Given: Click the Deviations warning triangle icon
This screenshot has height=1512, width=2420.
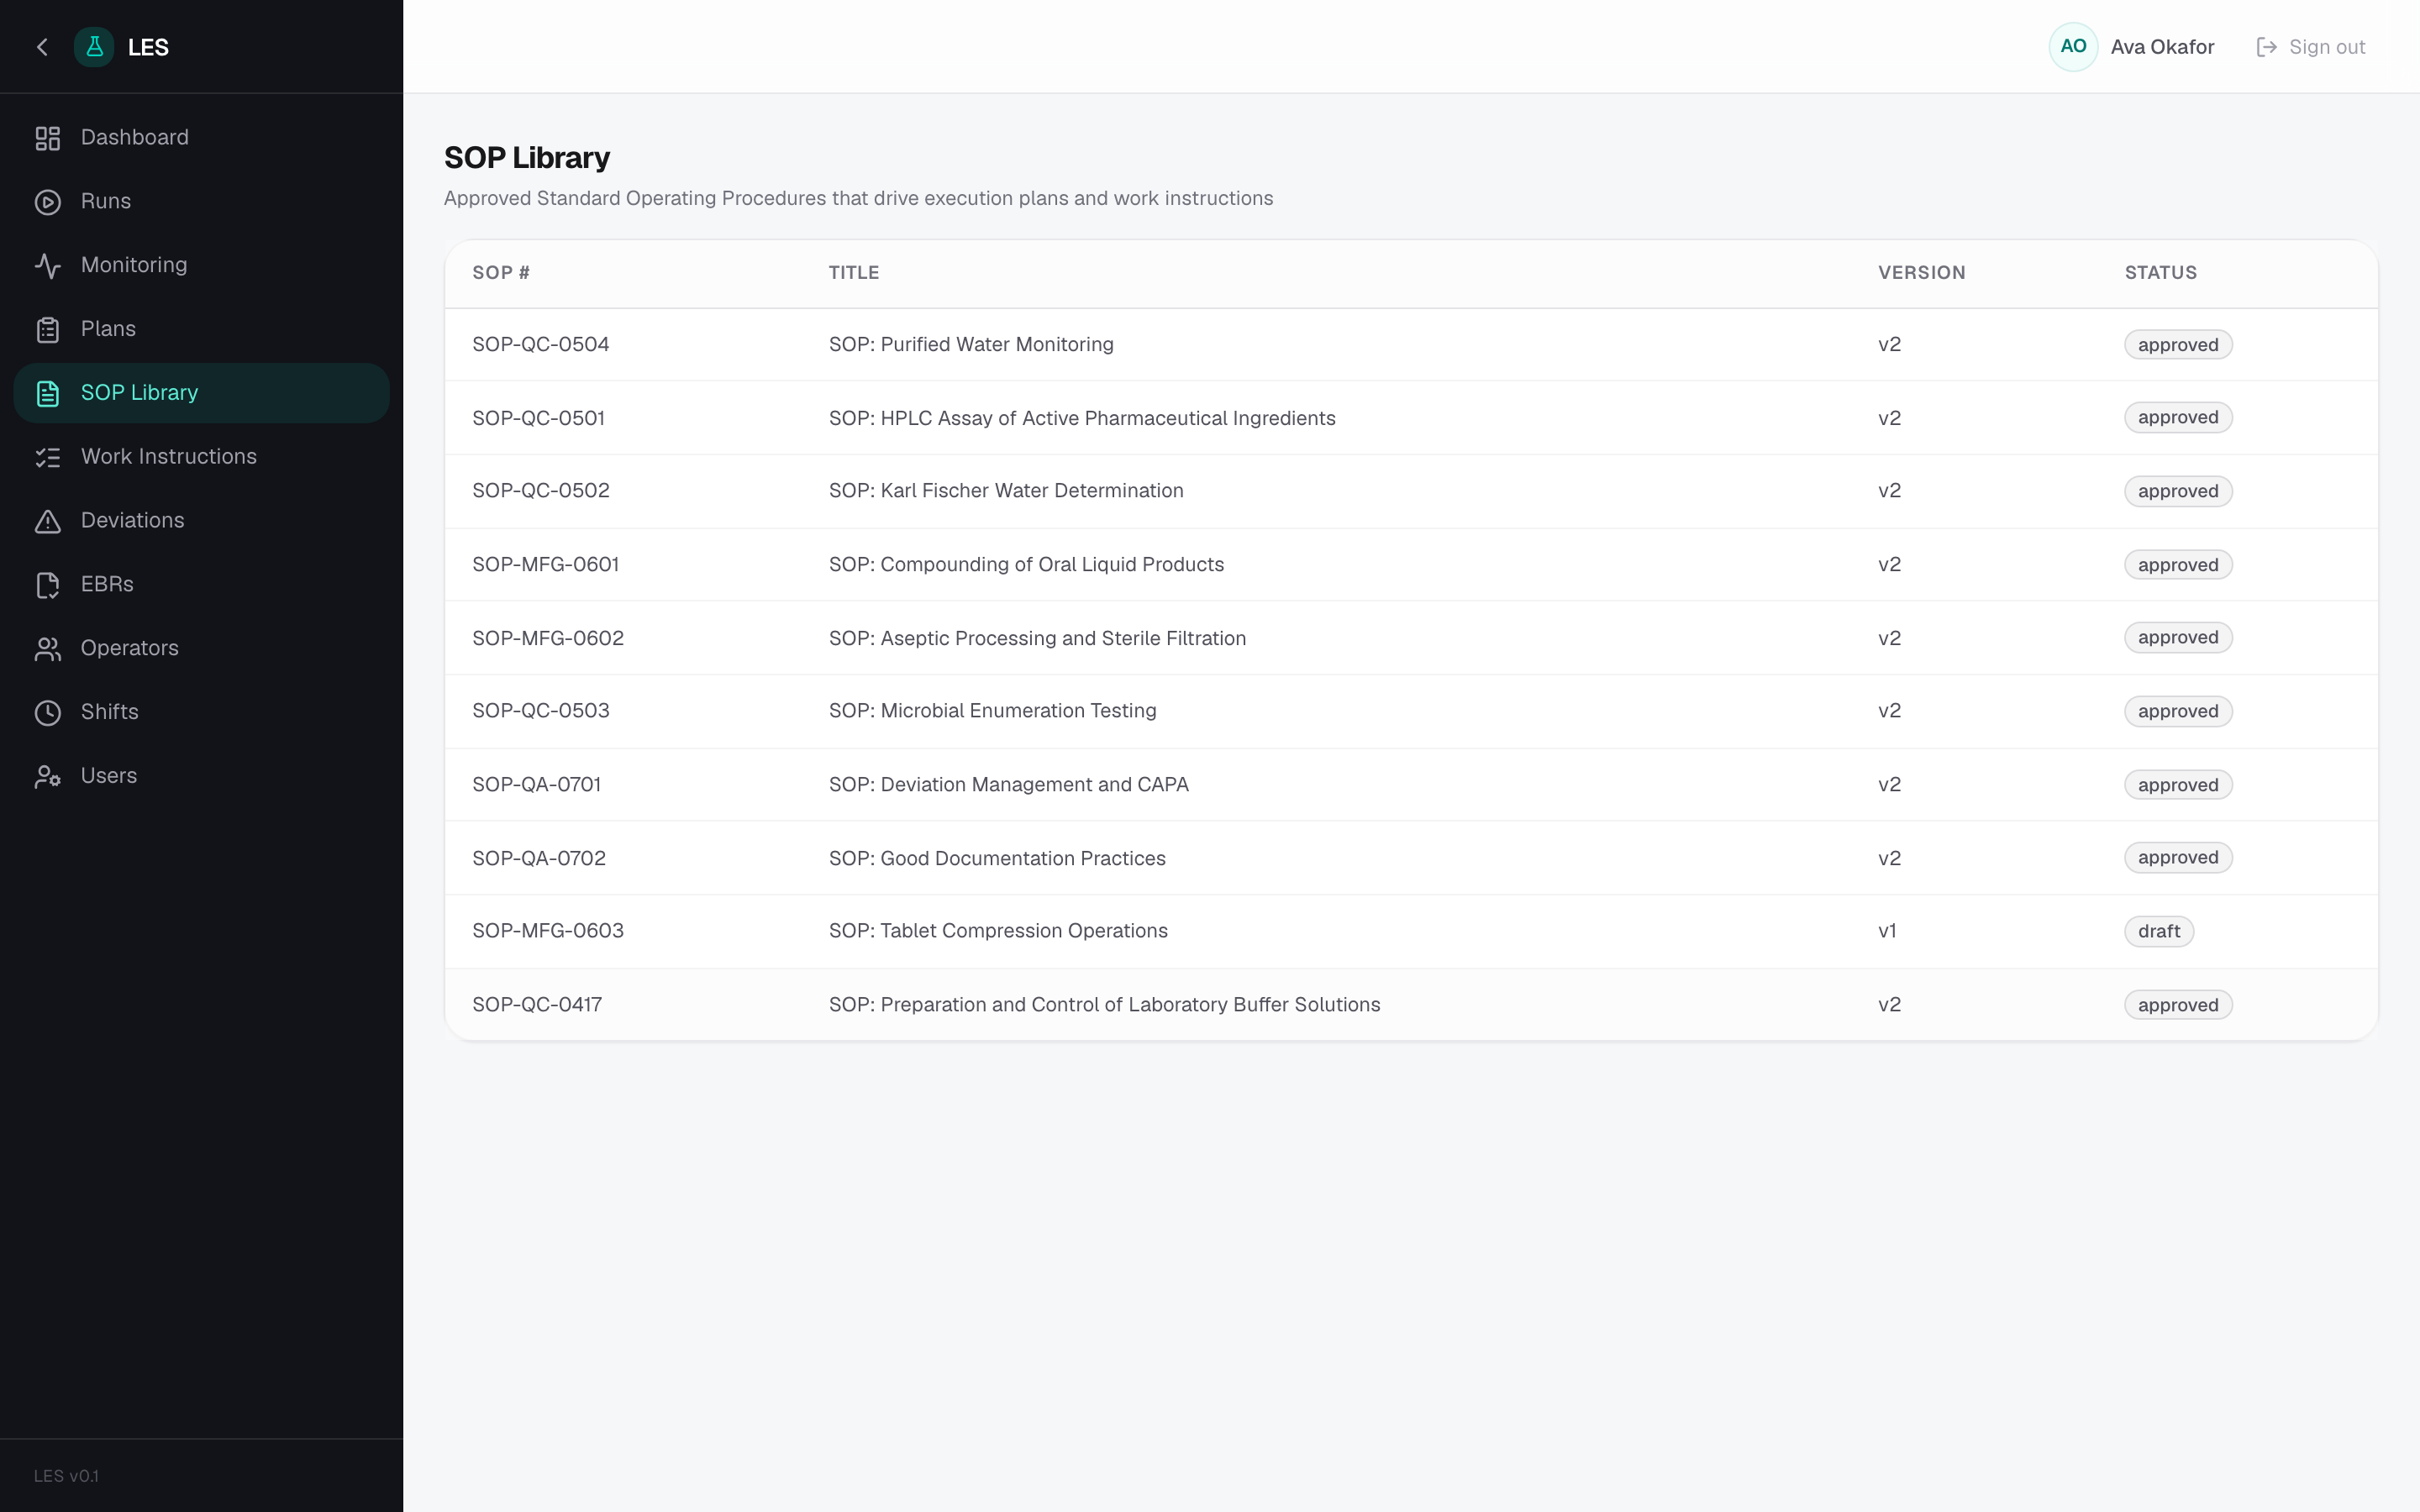Looking at the screenshot, I should click(48, 521).
